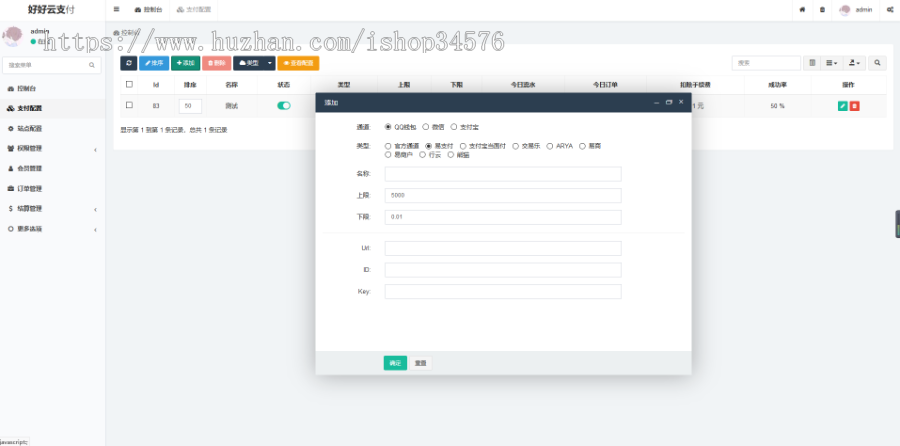Viewport: 900px width, 446px height.
Task: Click the sidebar search magnifier icon
Action: [92, 65]
